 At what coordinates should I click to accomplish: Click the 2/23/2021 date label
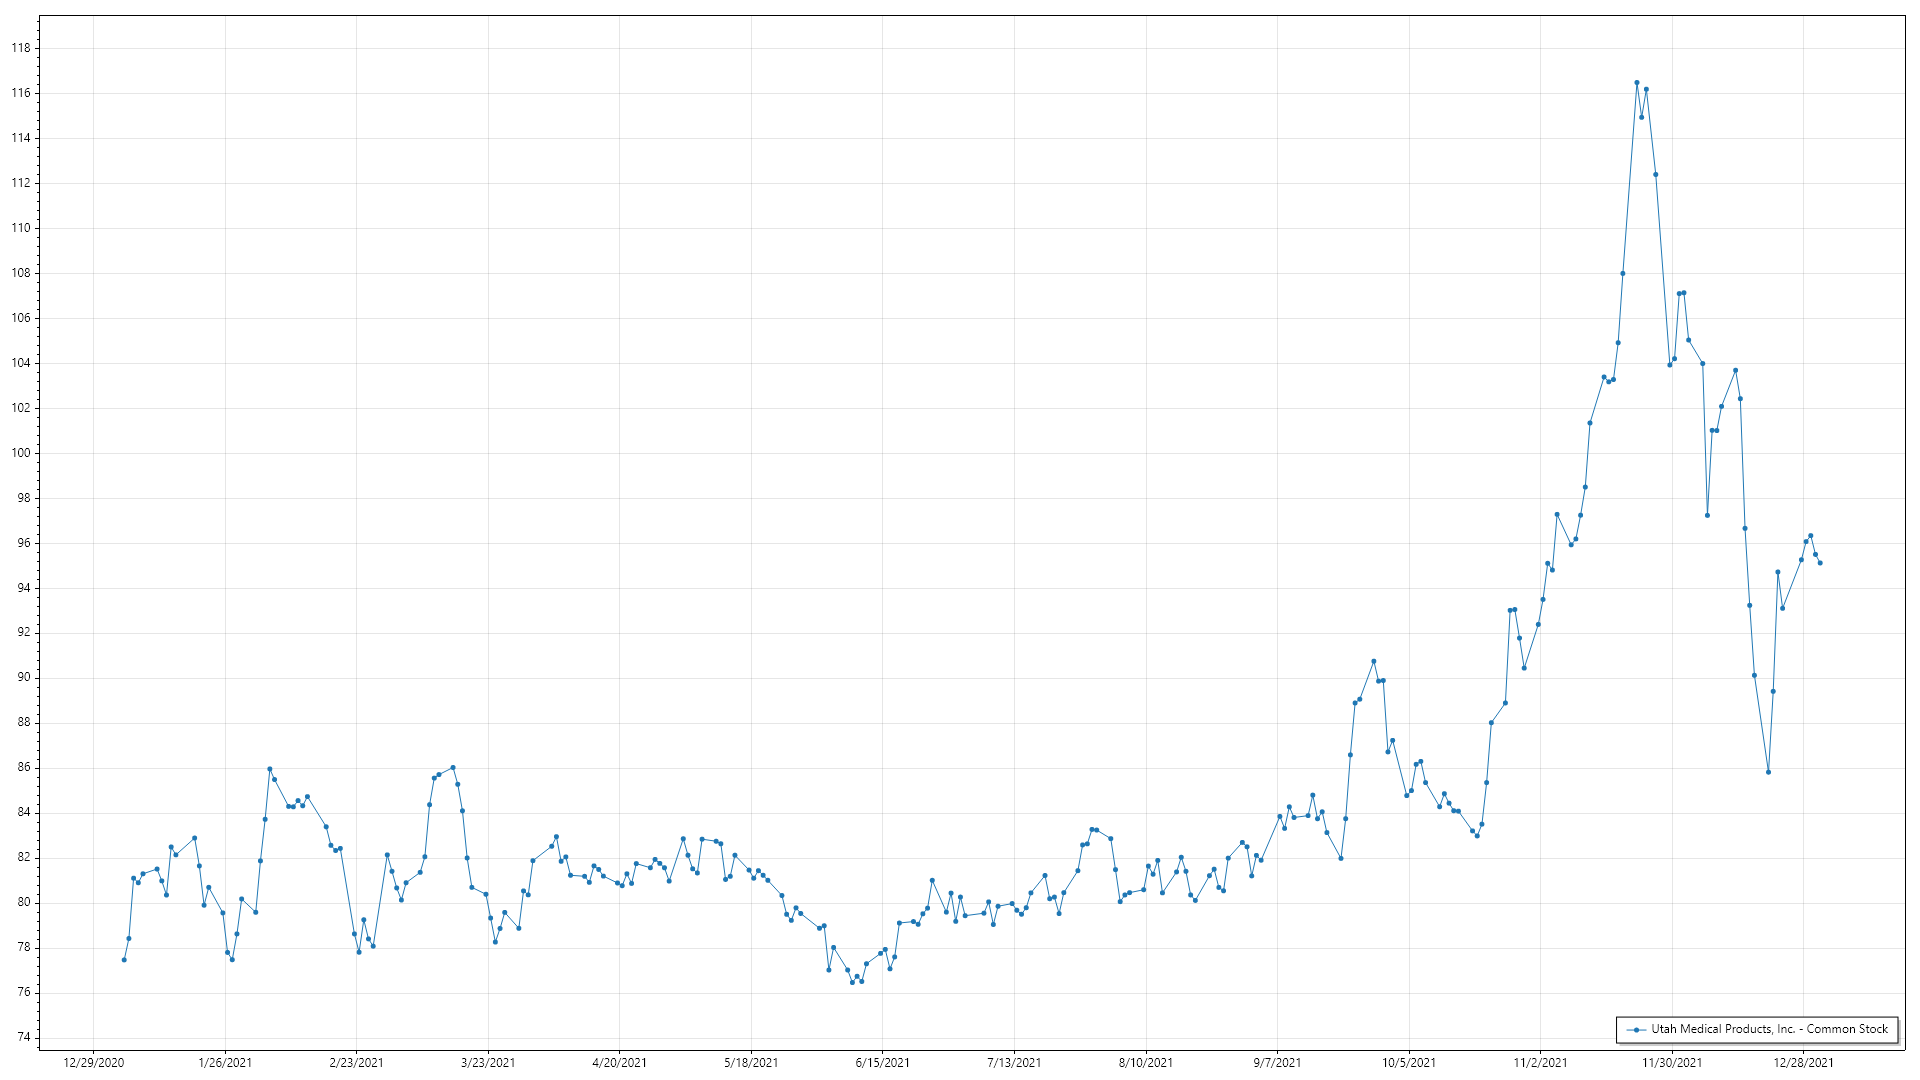click(356, 1062)
